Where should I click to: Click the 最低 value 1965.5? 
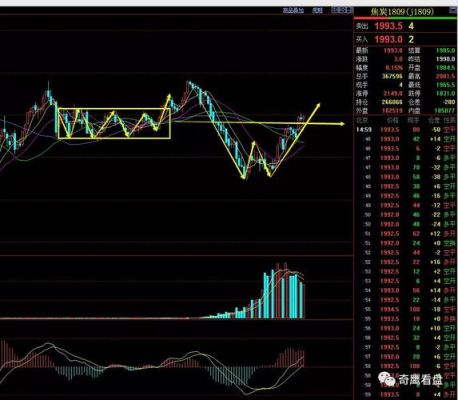tap(446, 85)
